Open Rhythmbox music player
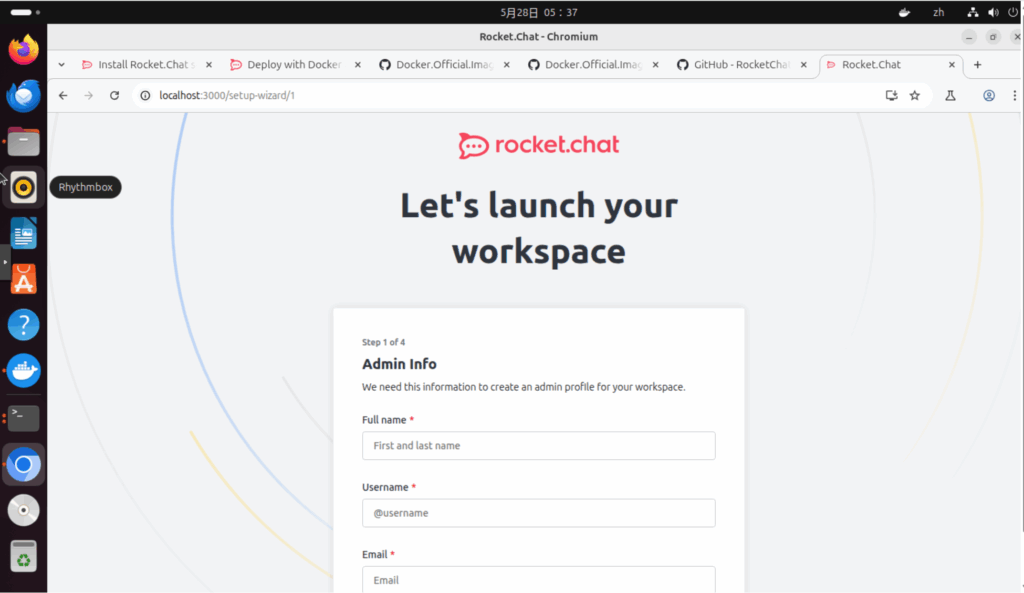 (x=24, y=187)
